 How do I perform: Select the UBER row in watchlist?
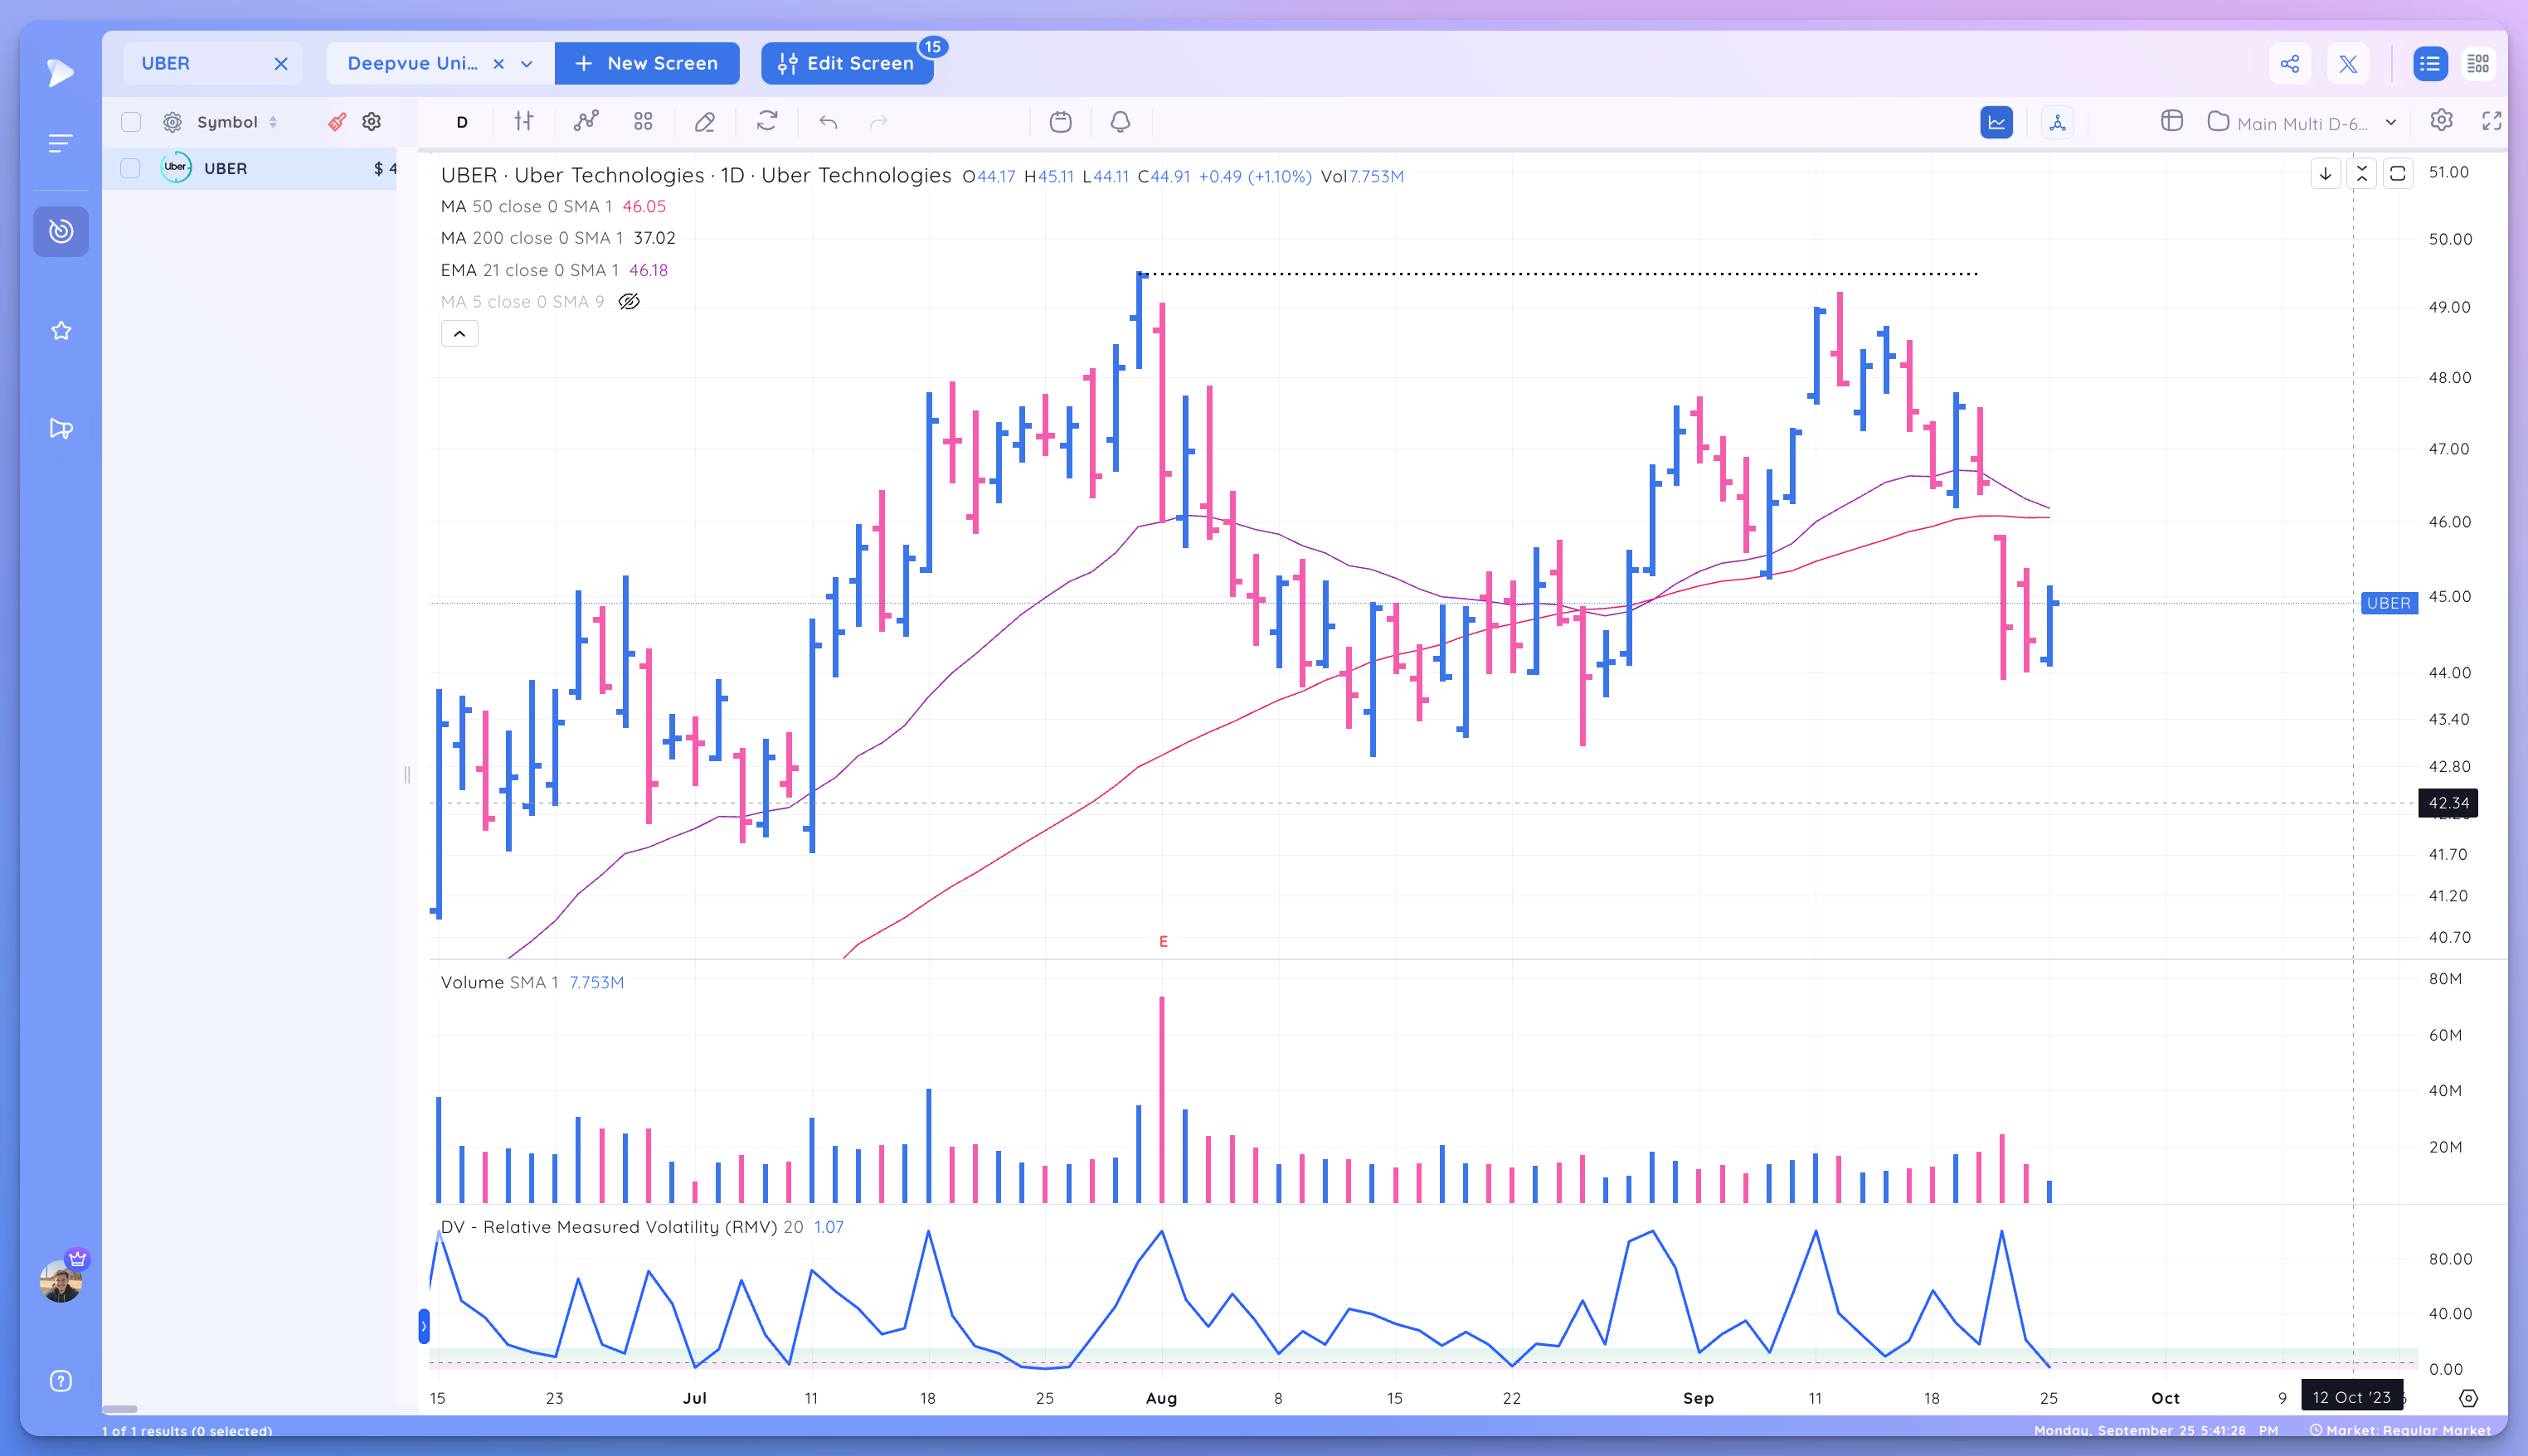click(250, 168)
